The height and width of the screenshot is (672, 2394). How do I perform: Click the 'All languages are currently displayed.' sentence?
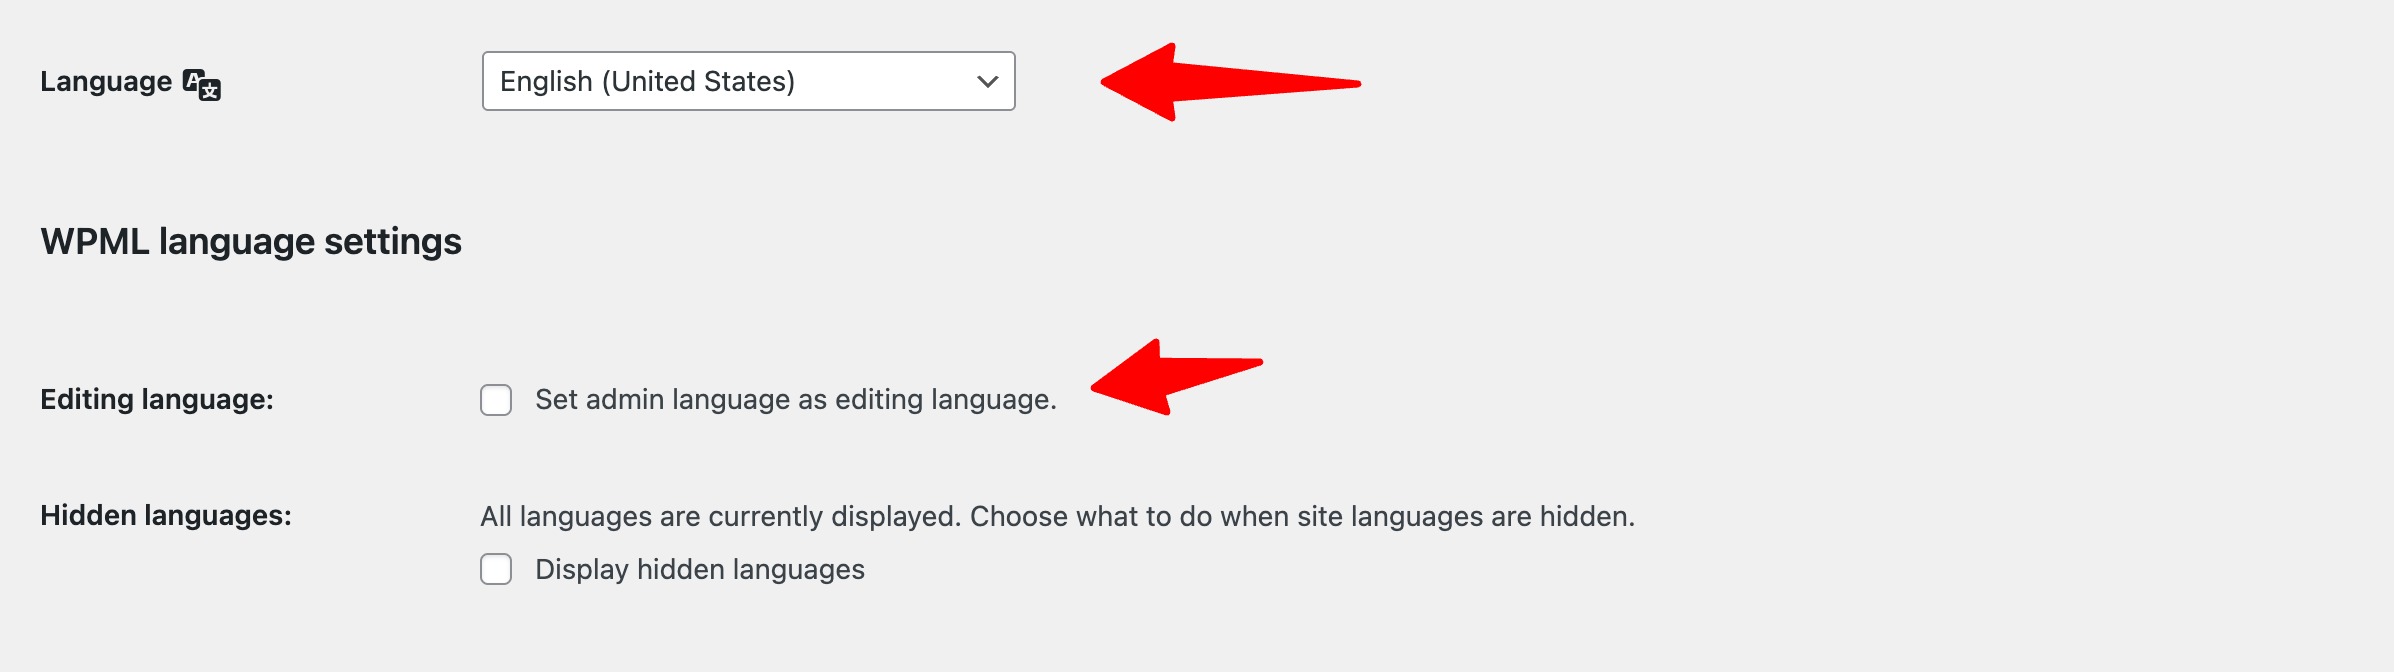[720, 516]
